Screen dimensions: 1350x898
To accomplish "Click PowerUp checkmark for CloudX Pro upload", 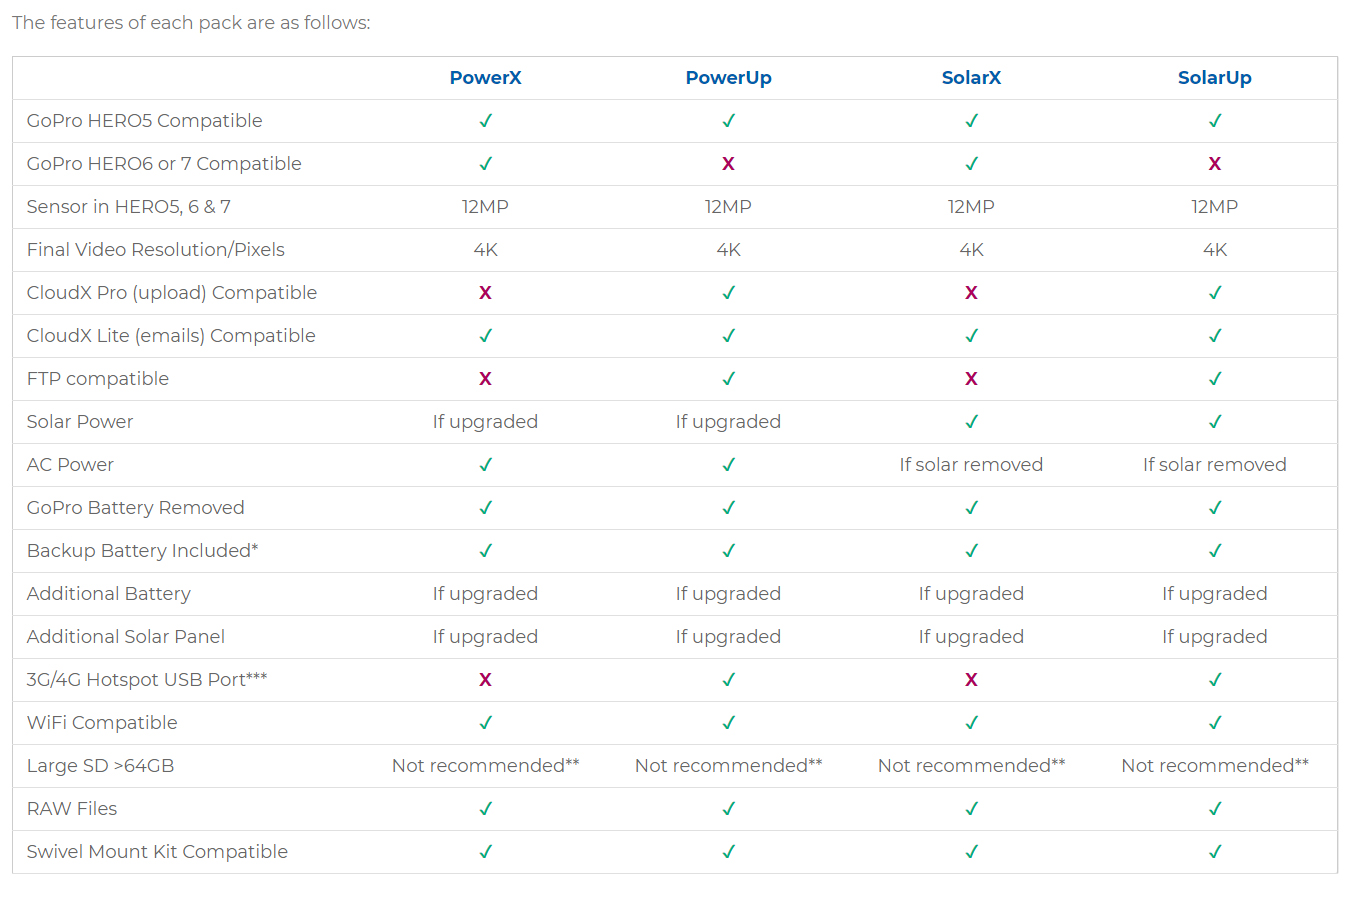I will coord(728,293).
